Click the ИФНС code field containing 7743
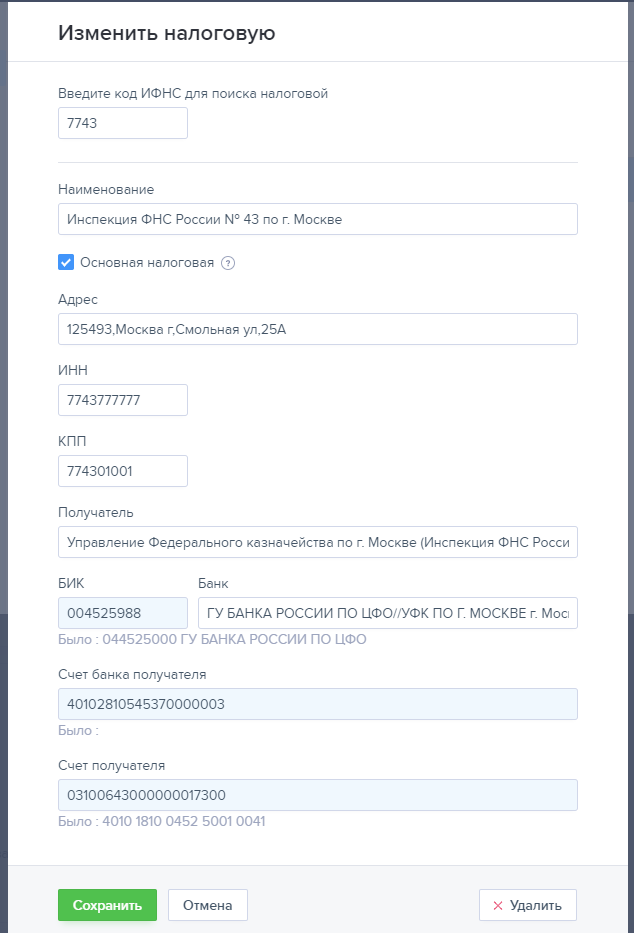The image size is (634, 933). [x=123, y=123]
